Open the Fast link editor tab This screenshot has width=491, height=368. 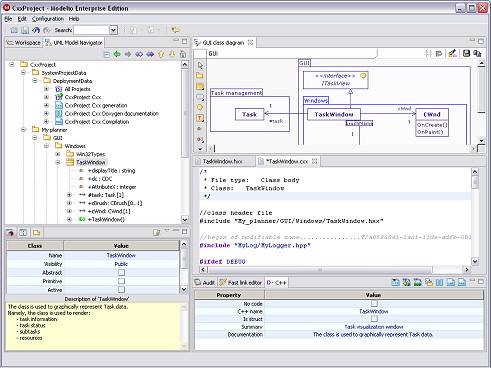[241, 283]
